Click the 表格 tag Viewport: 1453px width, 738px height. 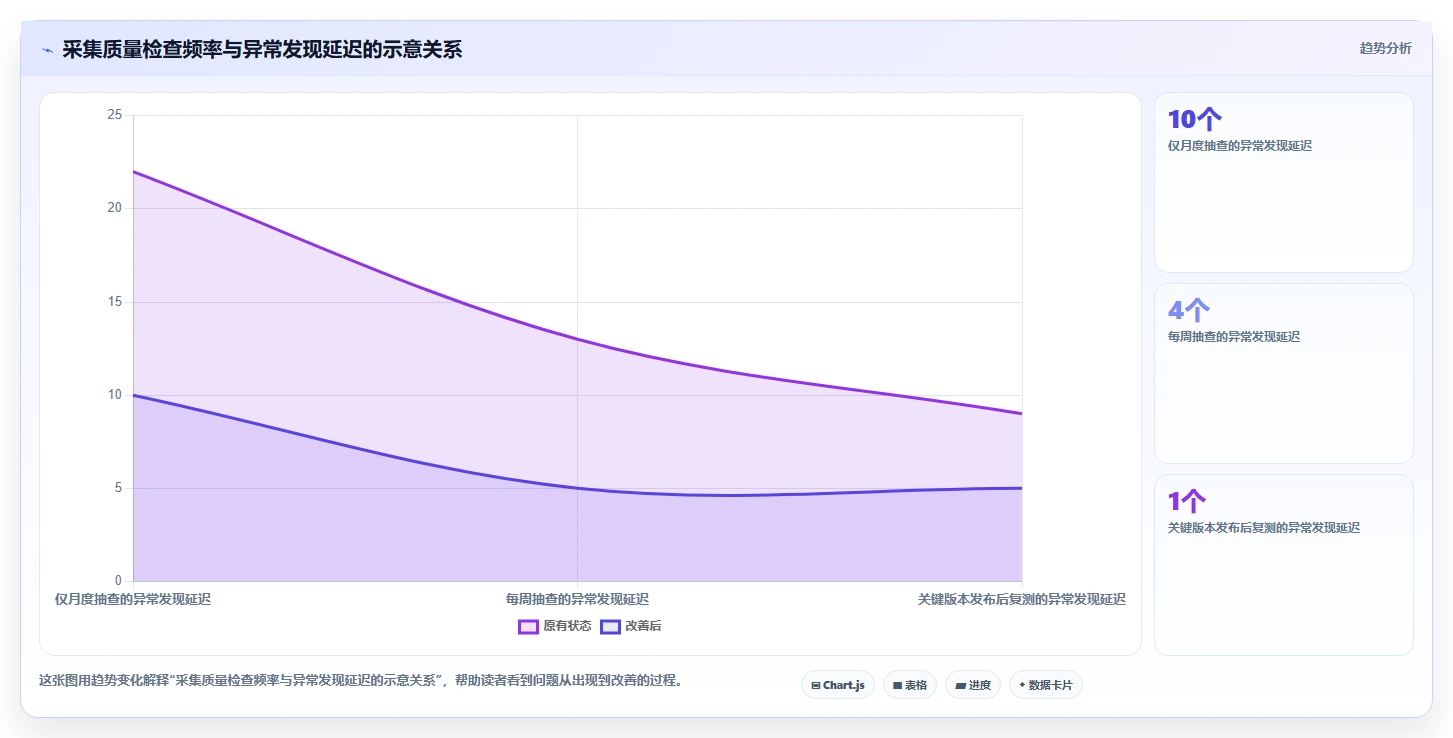[910, 685]
